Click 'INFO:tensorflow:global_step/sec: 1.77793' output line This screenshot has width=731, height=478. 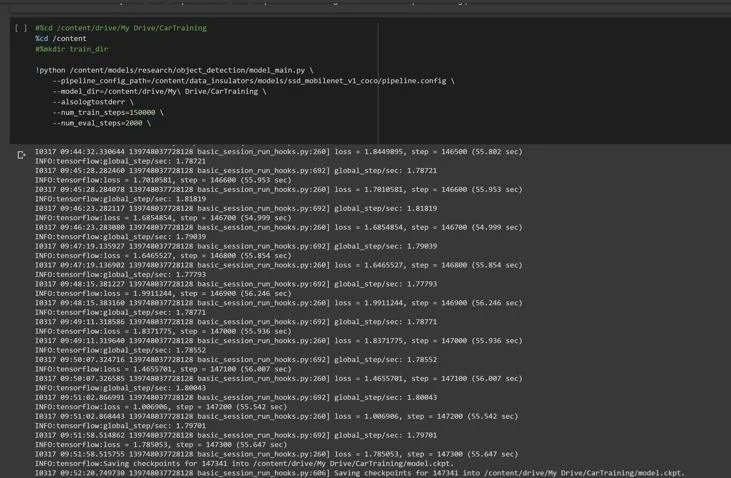click(x=120, y=274)
